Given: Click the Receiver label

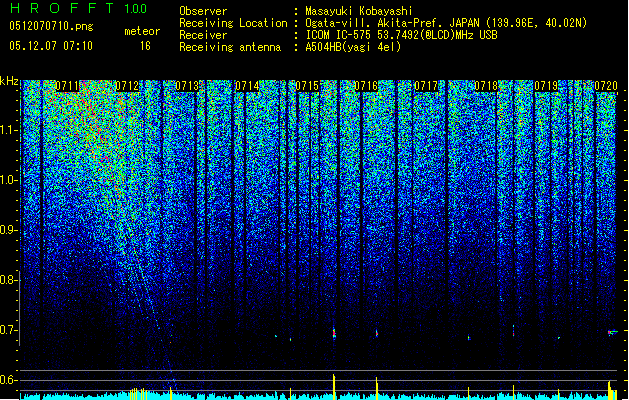Looking at the screenshot, I should (203, 35).
